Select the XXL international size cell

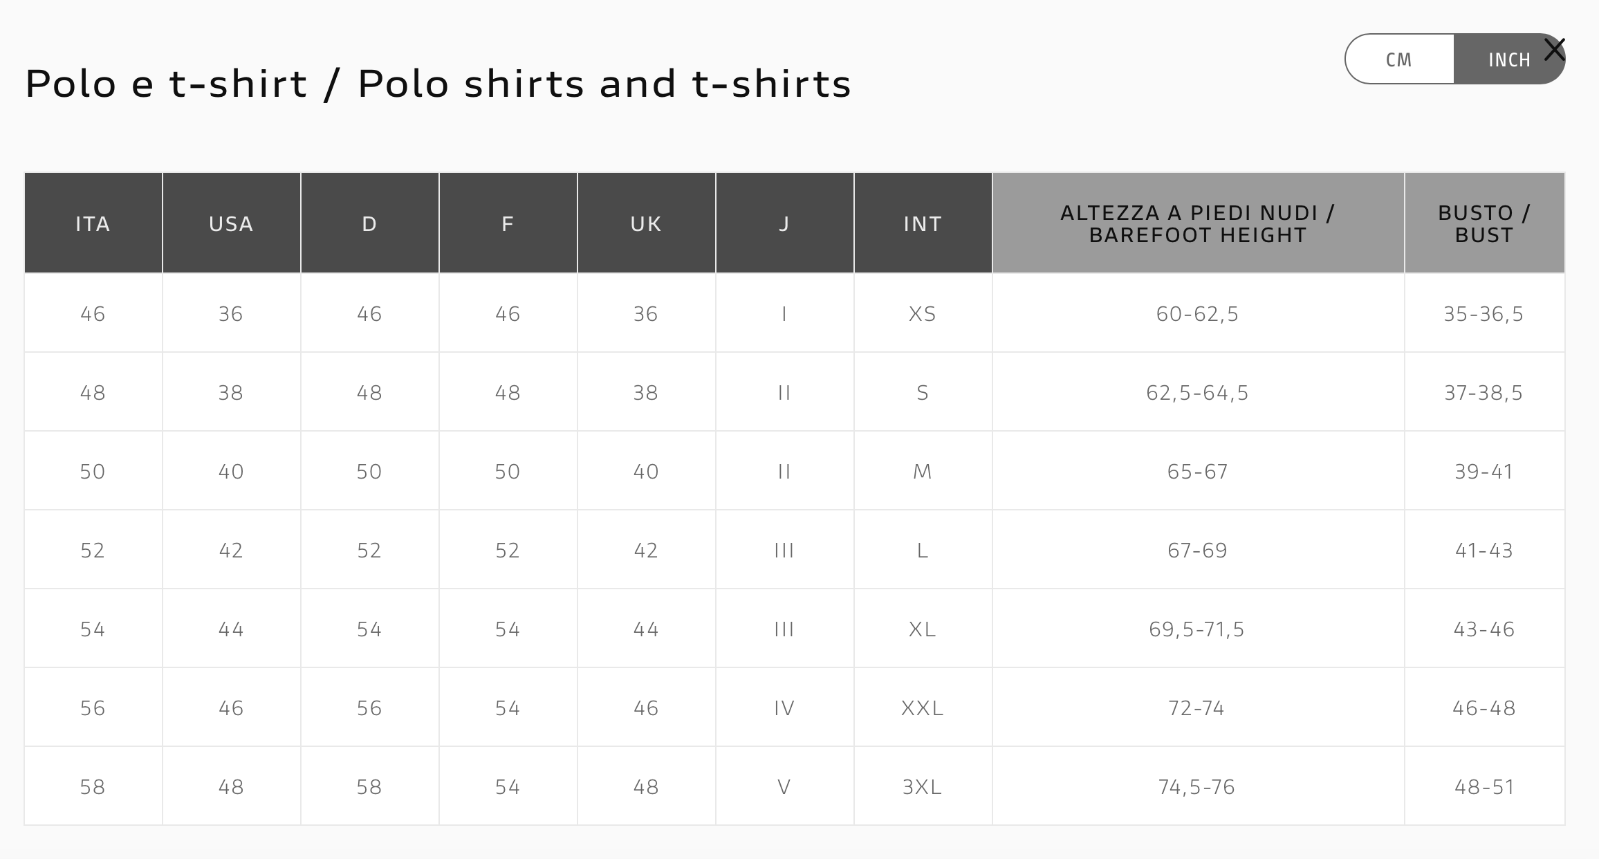tap(922, 708)
